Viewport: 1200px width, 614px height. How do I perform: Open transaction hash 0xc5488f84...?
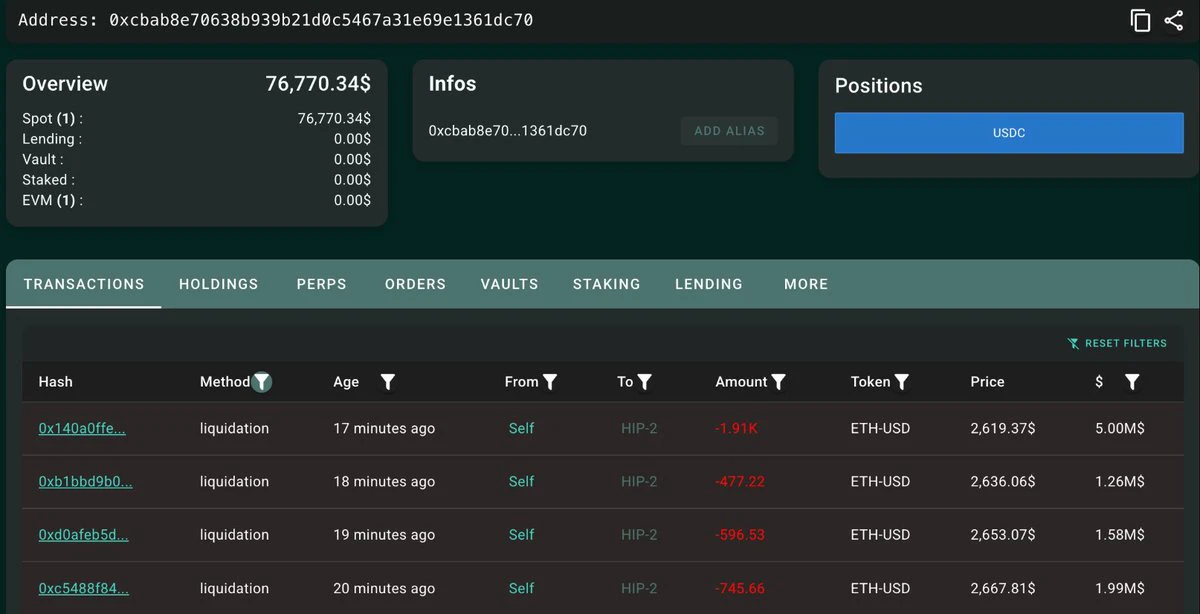point(84,588)
